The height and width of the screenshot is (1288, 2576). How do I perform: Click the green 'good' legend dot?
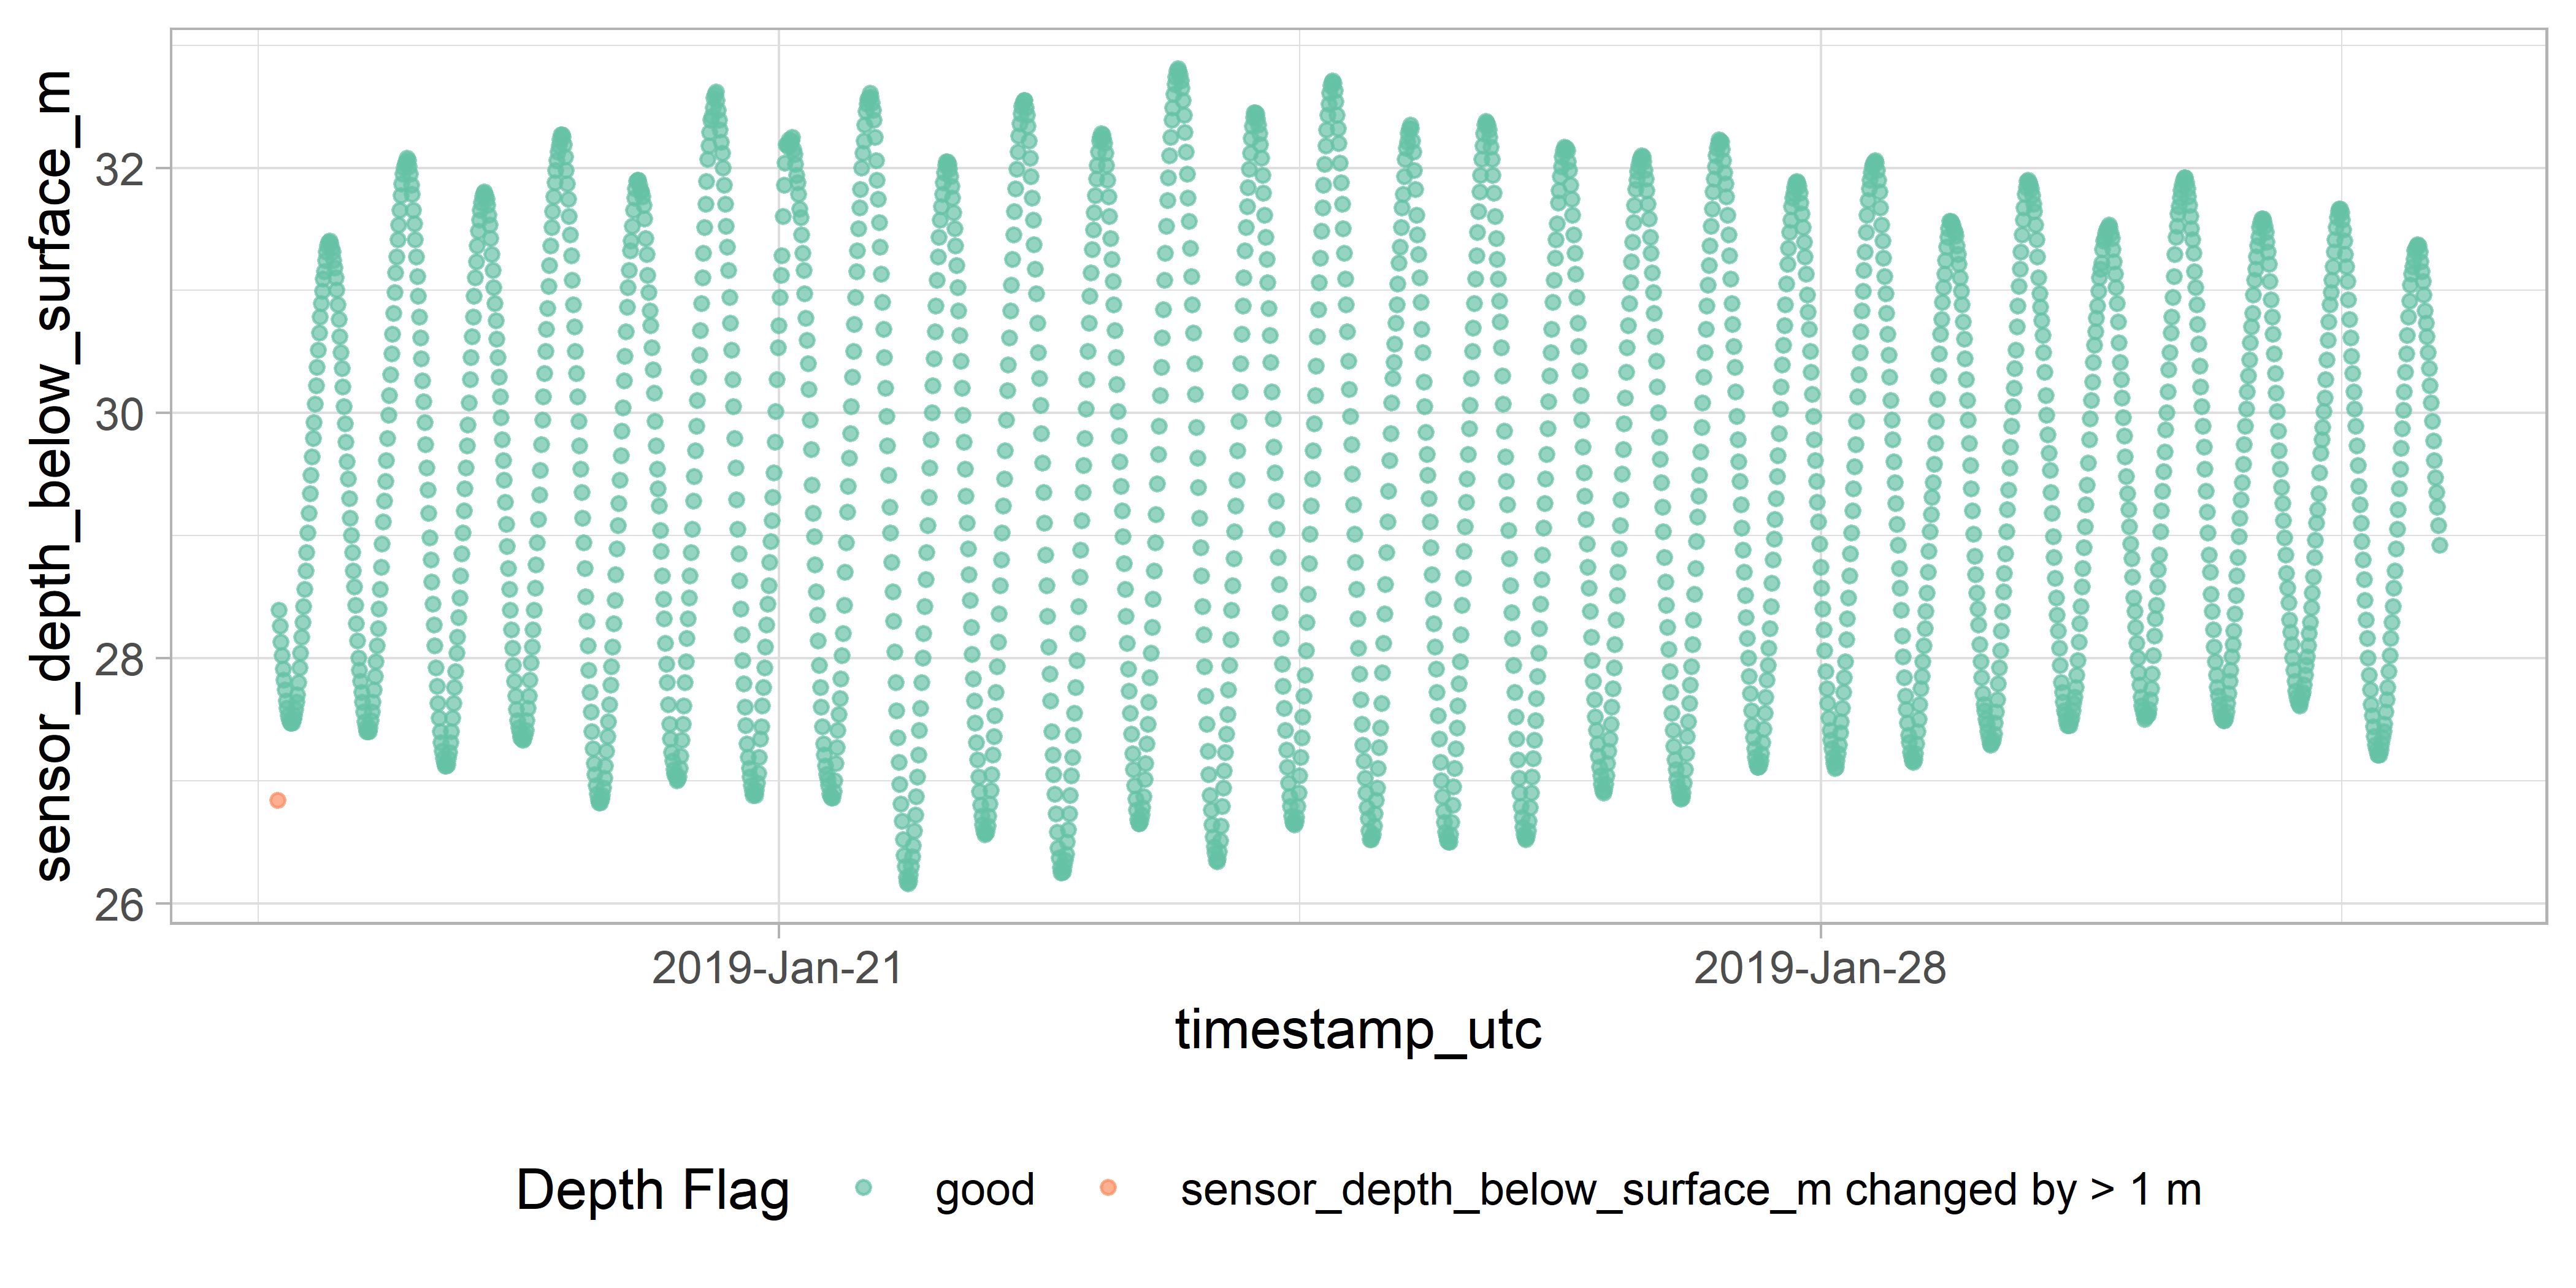(x=864, y=1188)
